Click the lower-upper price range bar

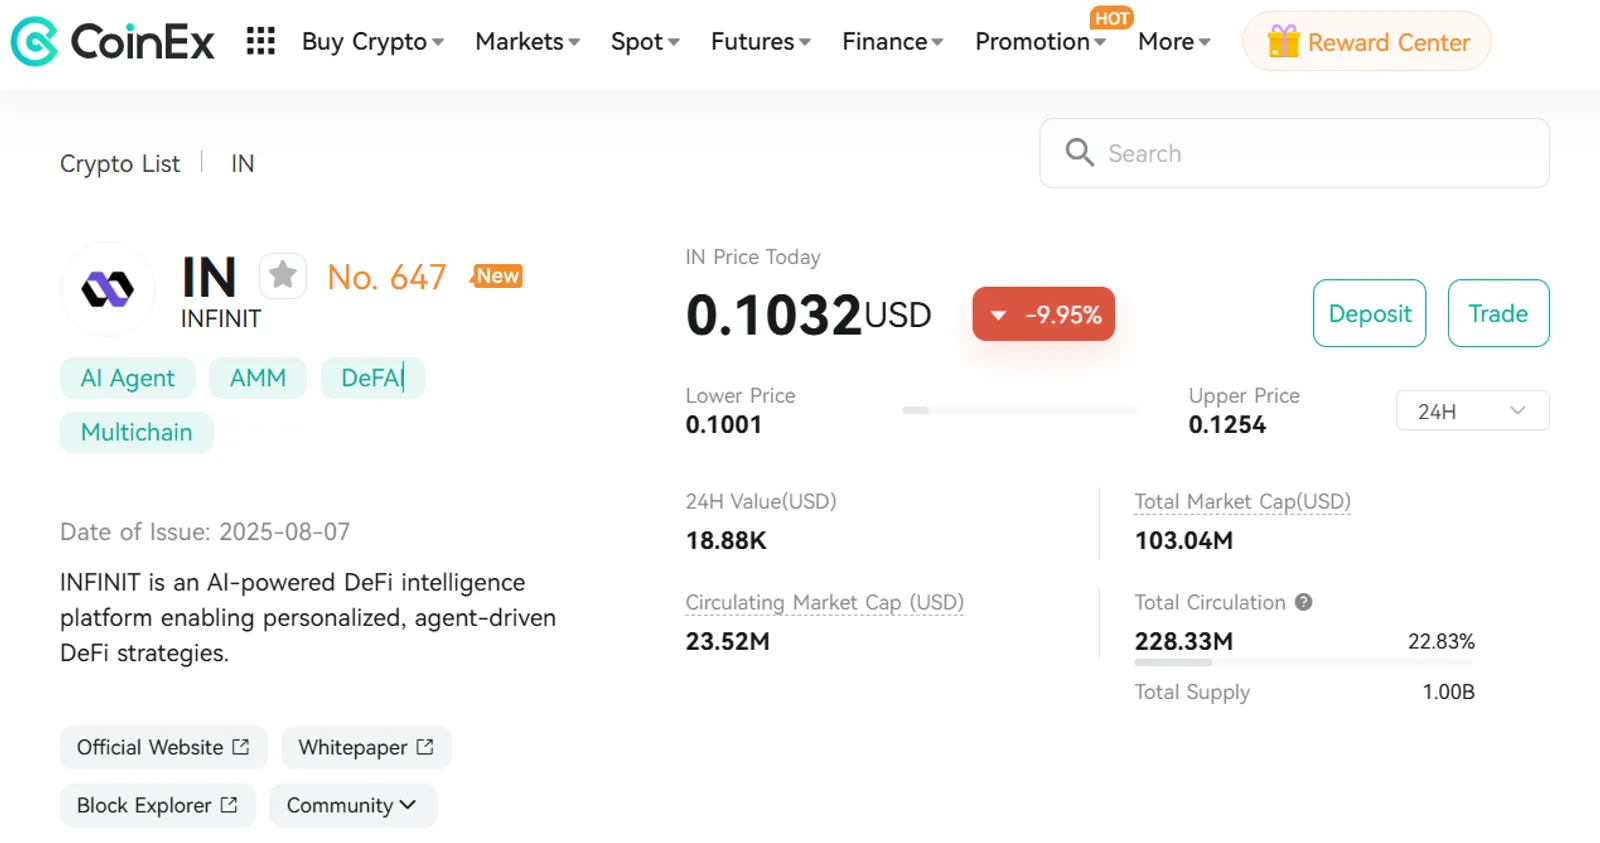(1020, 410)
